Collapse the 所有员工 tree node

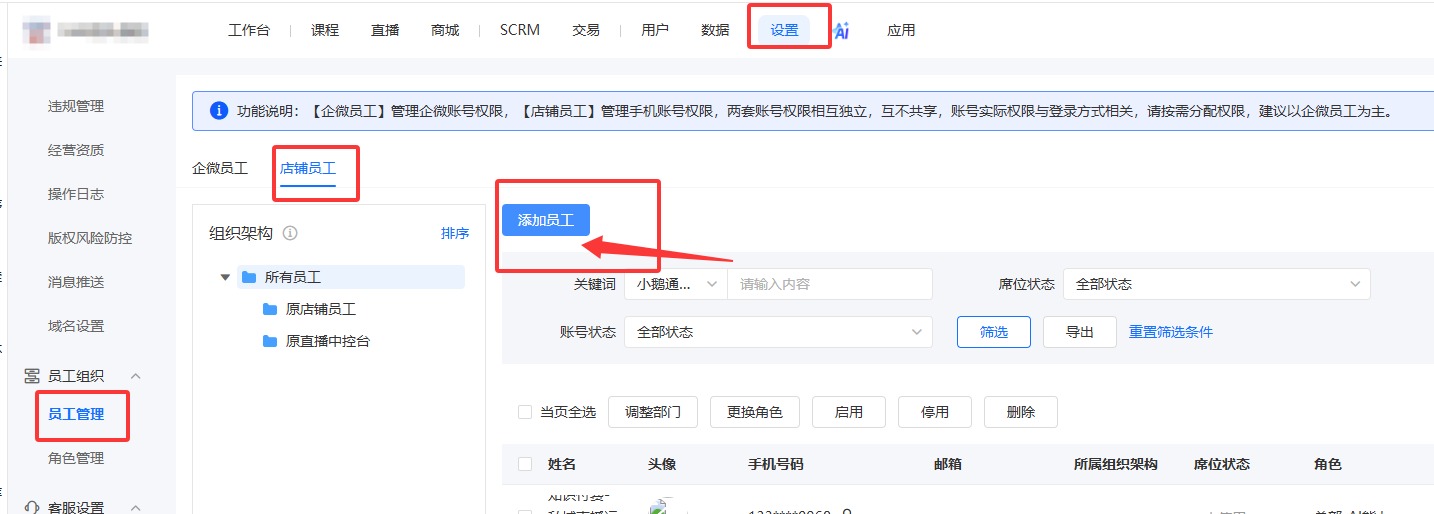[225, 277]
